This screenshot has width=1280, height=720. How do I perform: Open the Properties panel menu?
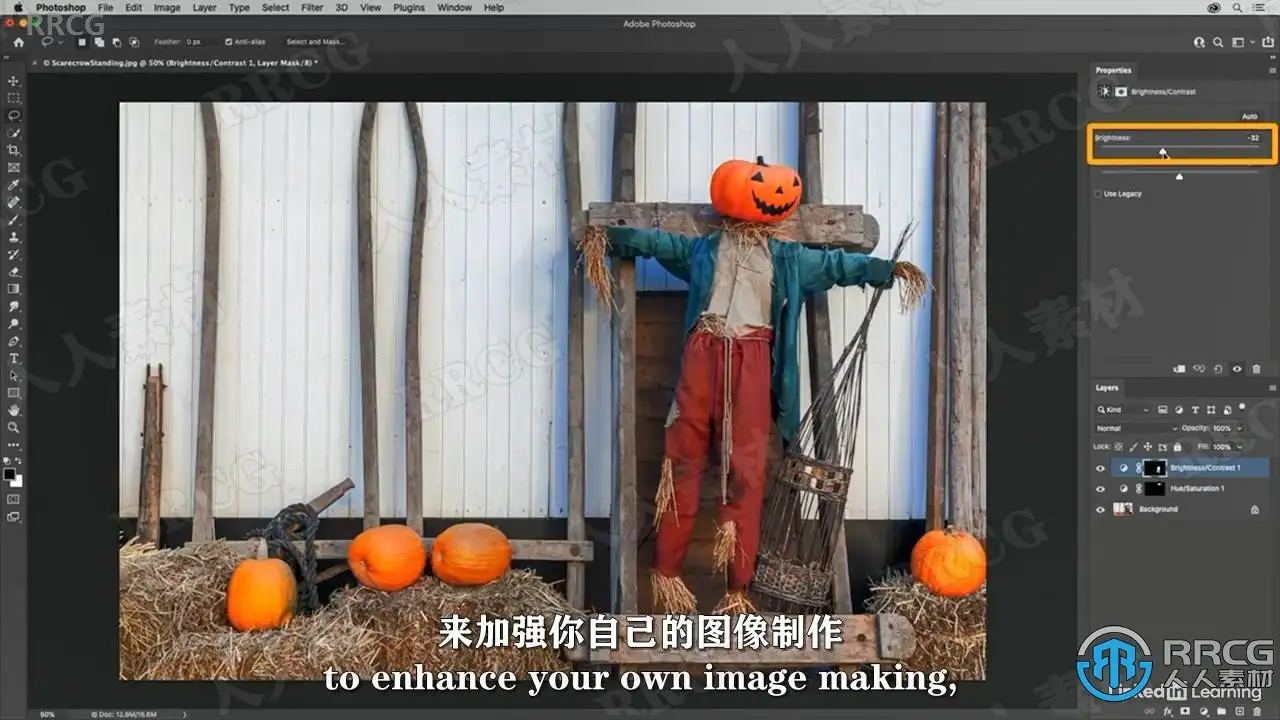coord(1271,70)
